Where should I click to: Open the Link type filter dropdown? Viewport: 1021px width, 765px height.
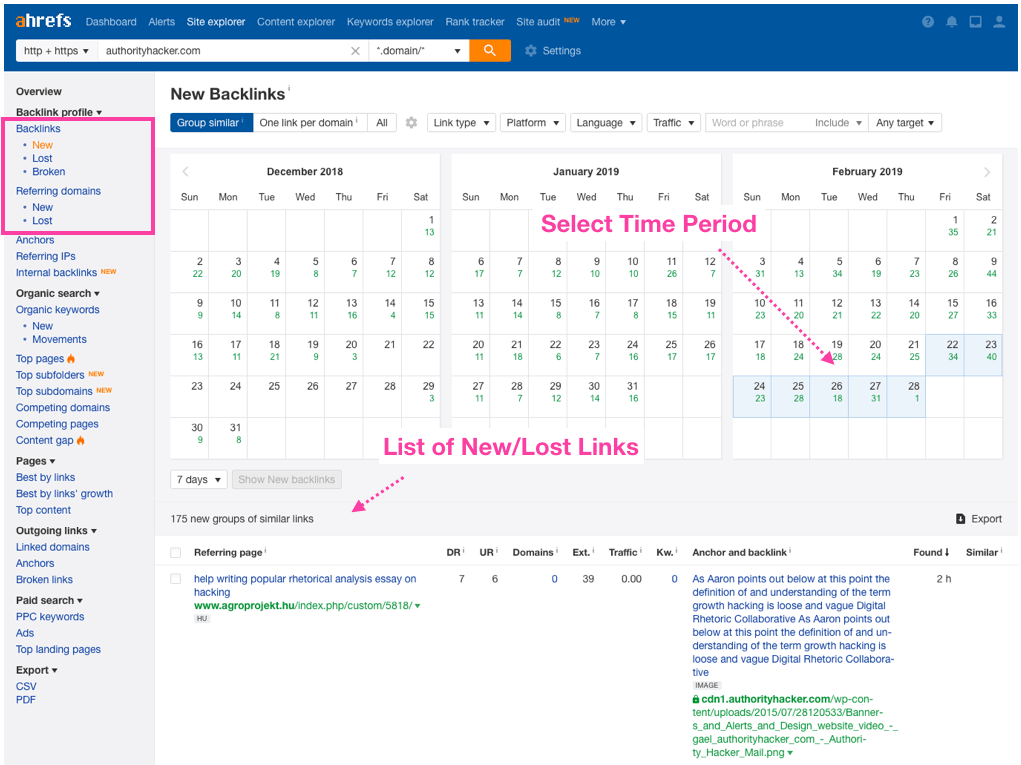pyautogui.click(x=462, y=122)
